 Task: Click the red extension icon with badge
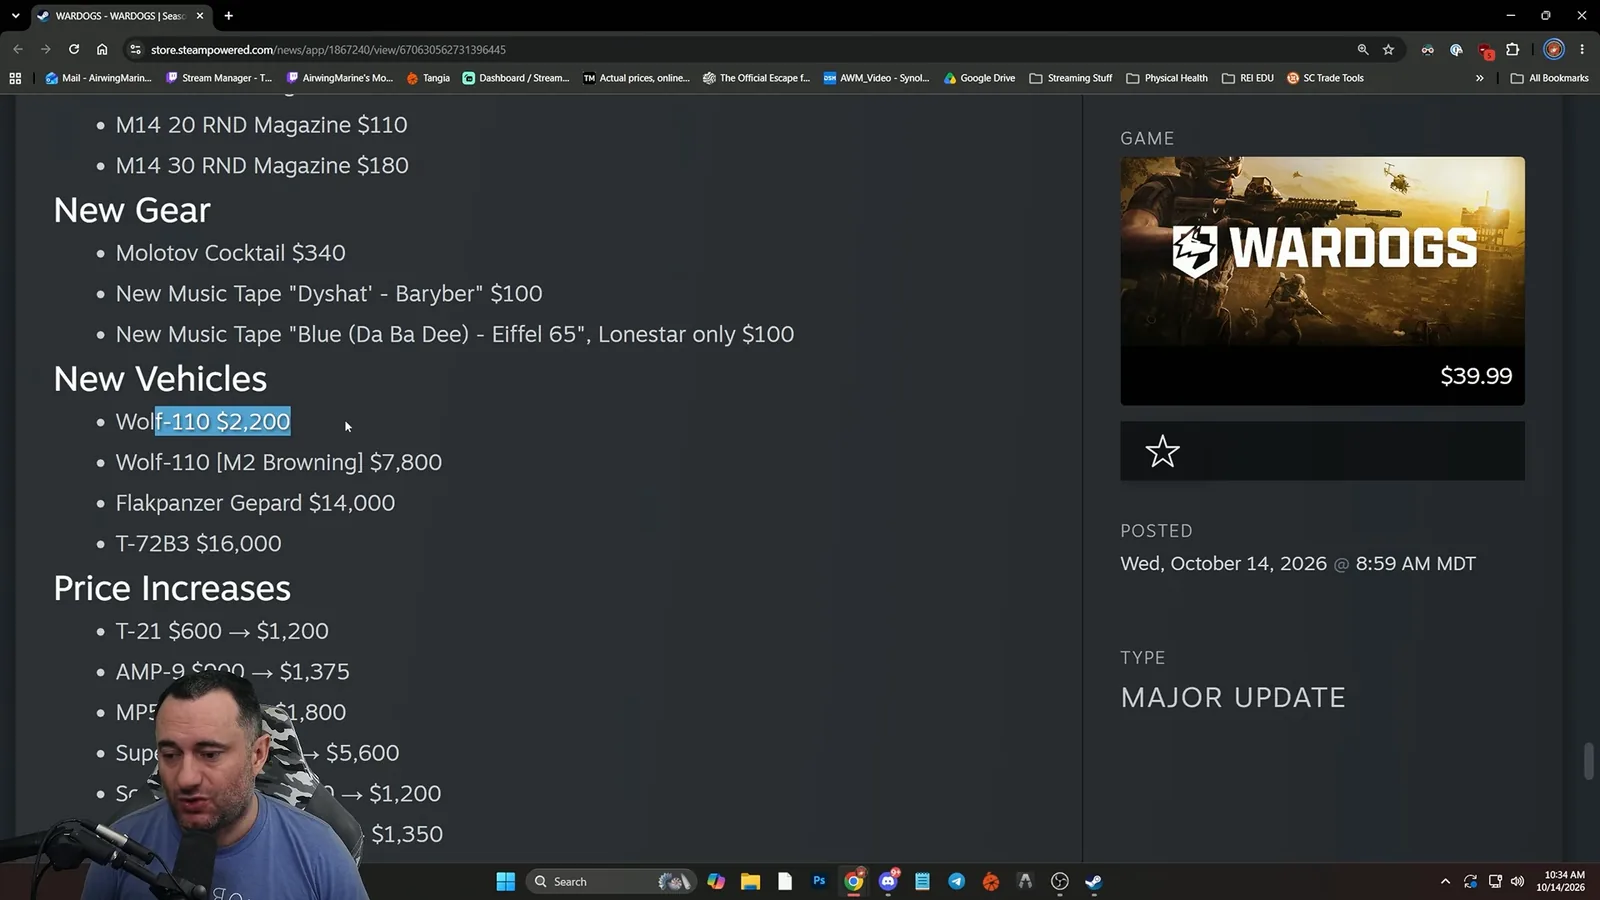click(x=1486, y=50)
